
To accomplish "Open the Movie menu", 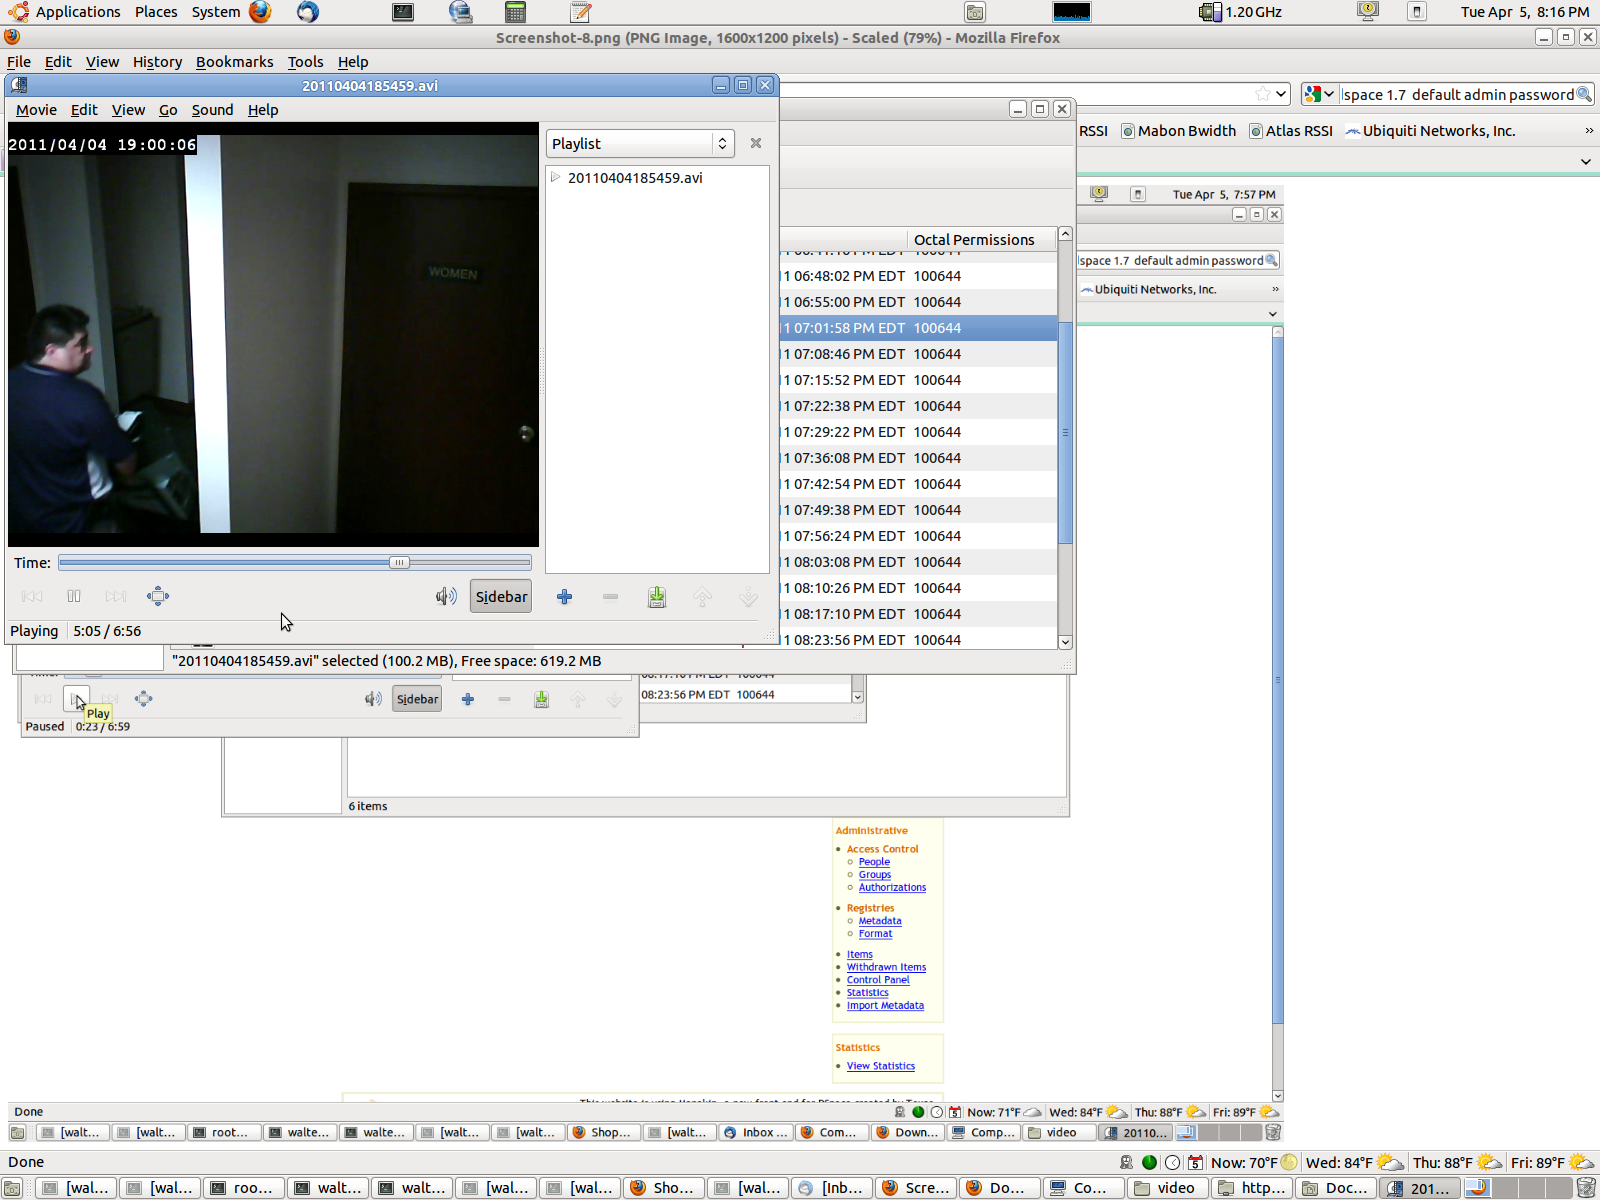I will (x=36, y=110).
